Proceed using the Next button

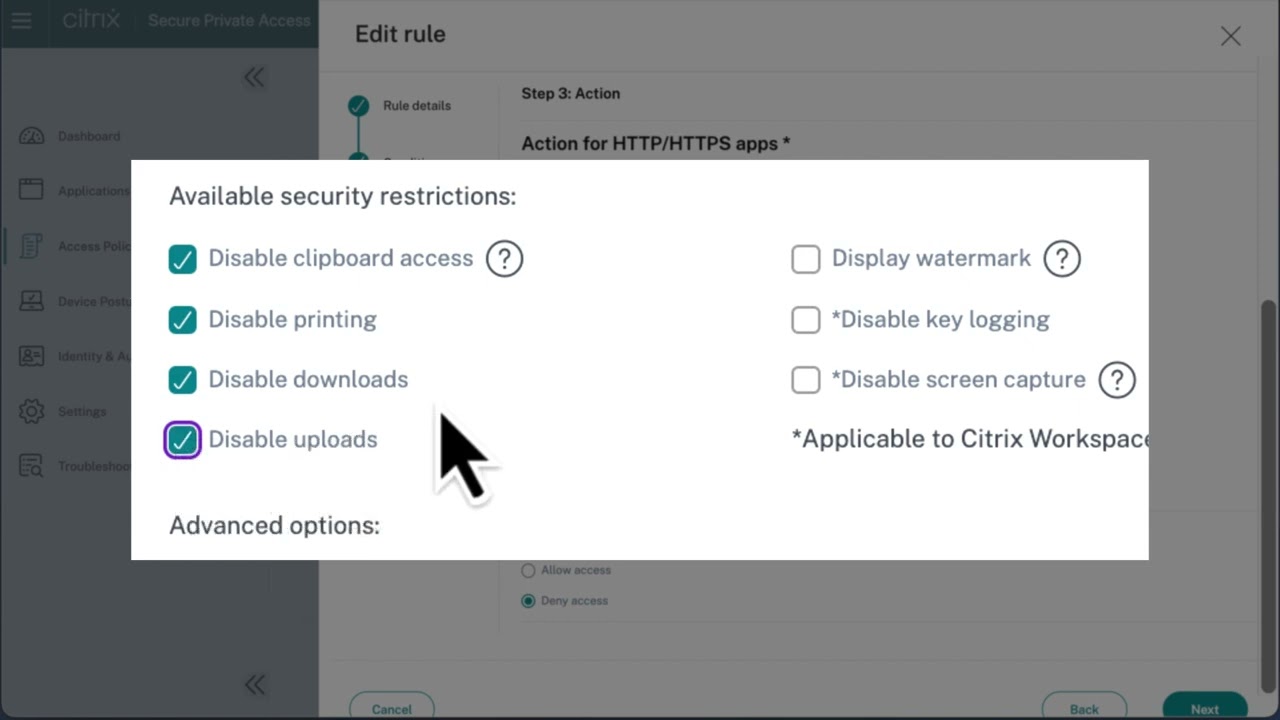1205,709
